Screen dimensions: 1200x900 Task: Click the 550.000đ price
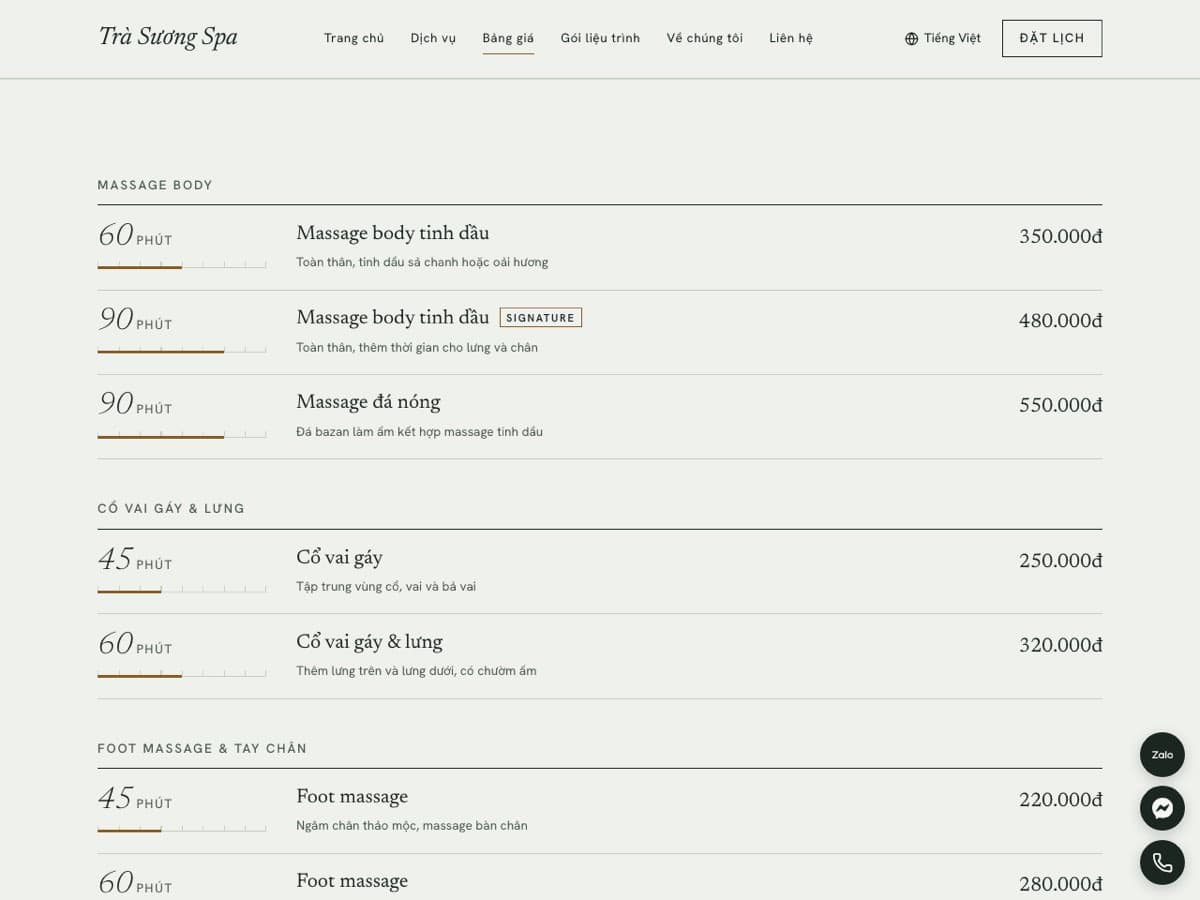pyautogui.click(x=1060, y=405)
